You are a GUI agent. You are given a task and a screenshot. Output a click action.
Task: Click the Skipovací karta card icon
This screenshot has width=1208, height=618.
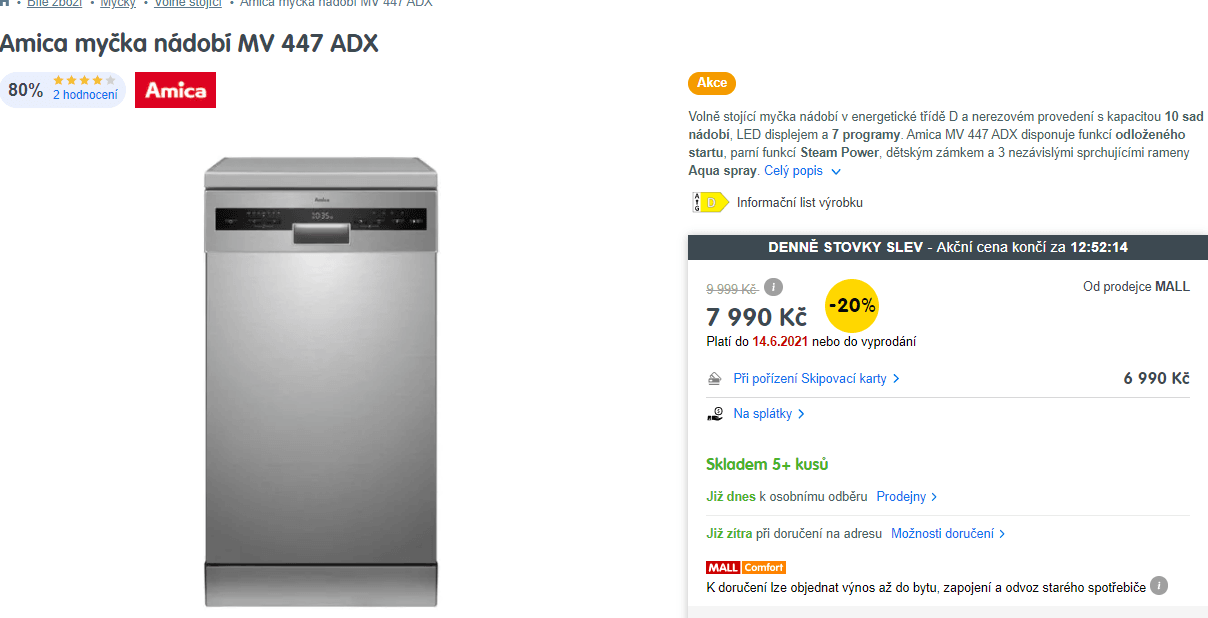pos(715,379)
